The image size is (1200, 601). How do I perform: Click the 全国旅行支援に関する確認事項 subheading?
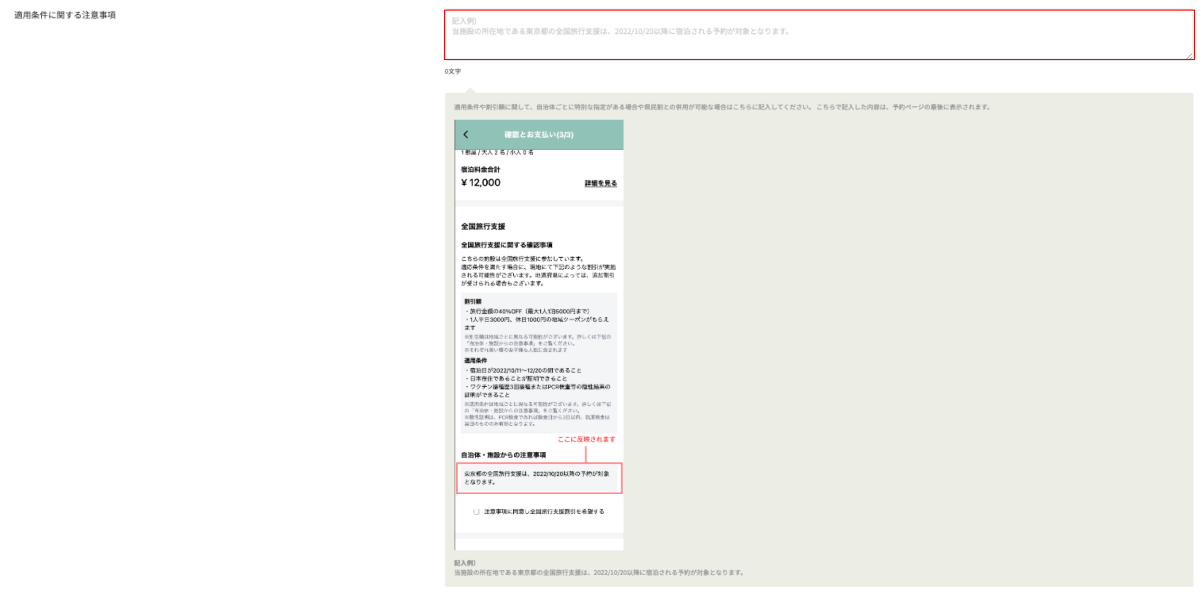pos(506,244)
